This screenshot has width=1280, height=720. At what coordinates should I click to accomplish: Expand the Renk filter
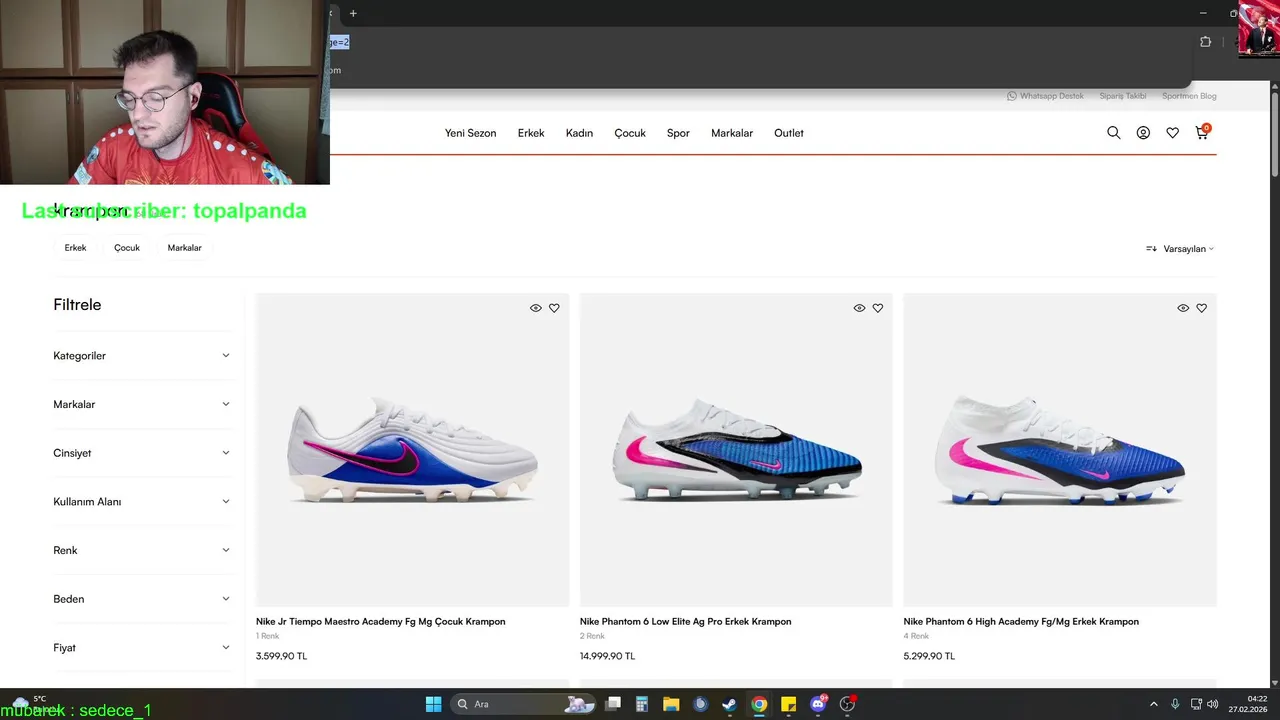pos(142,550)
